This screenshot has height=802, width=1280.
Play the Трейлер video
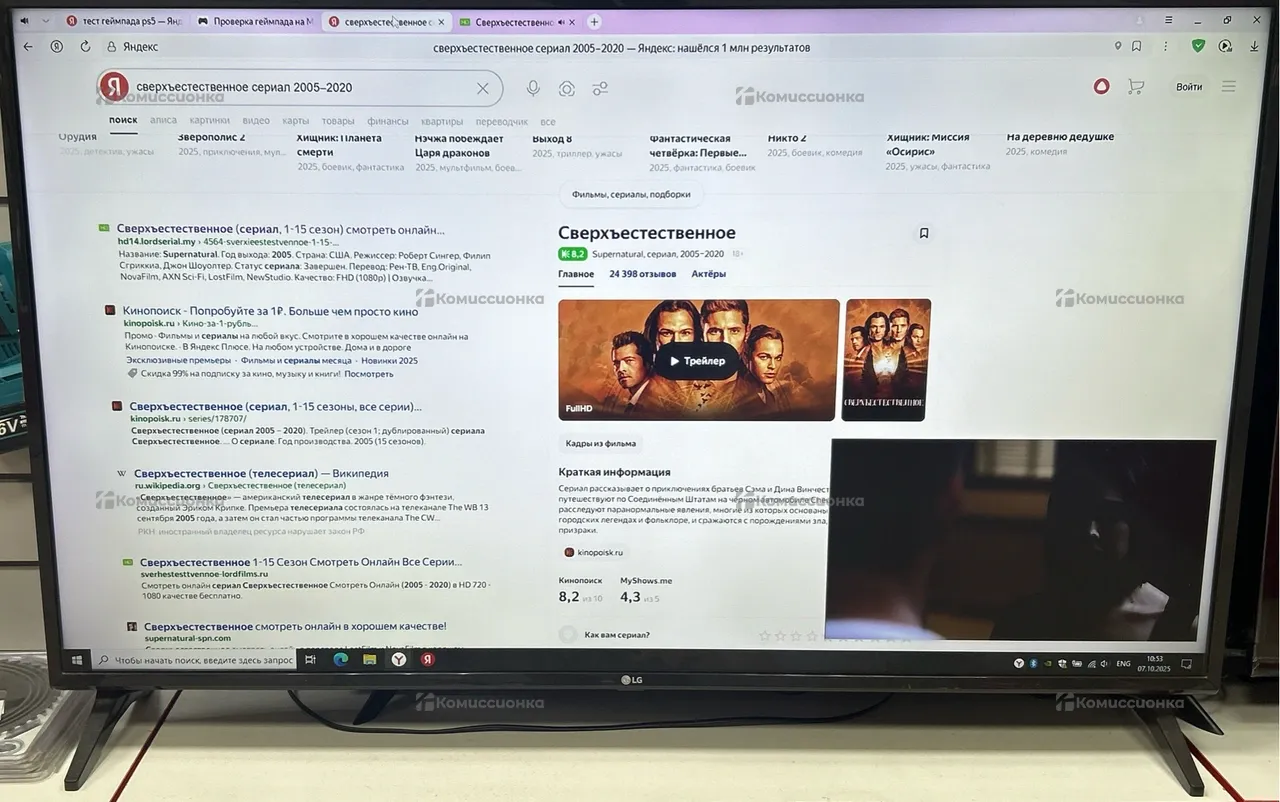pos(697,361)
